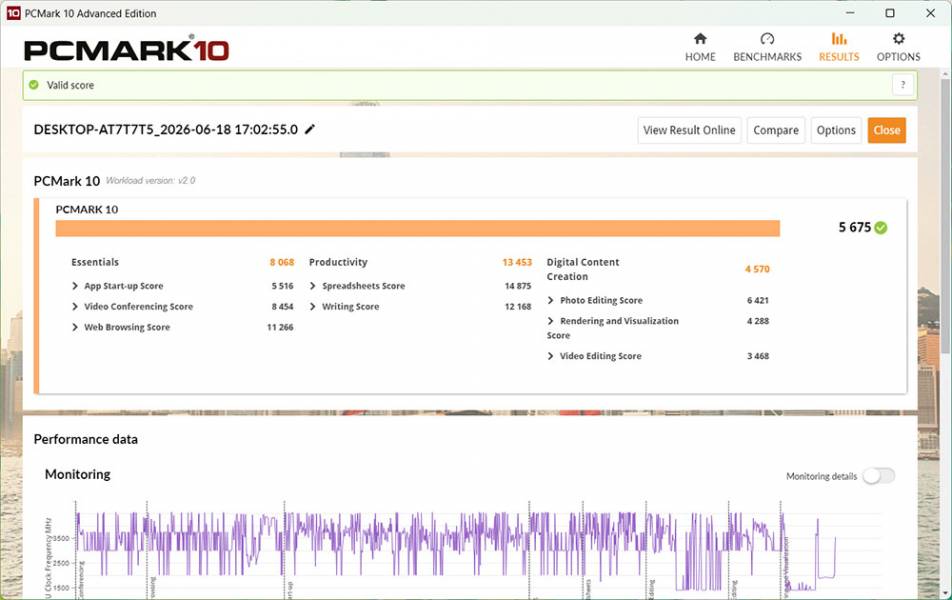The image size is (952, 600).
Task: Click the PCMark 10 app icon in title bar
Action: pyautogui.click(x=13, y=13)
